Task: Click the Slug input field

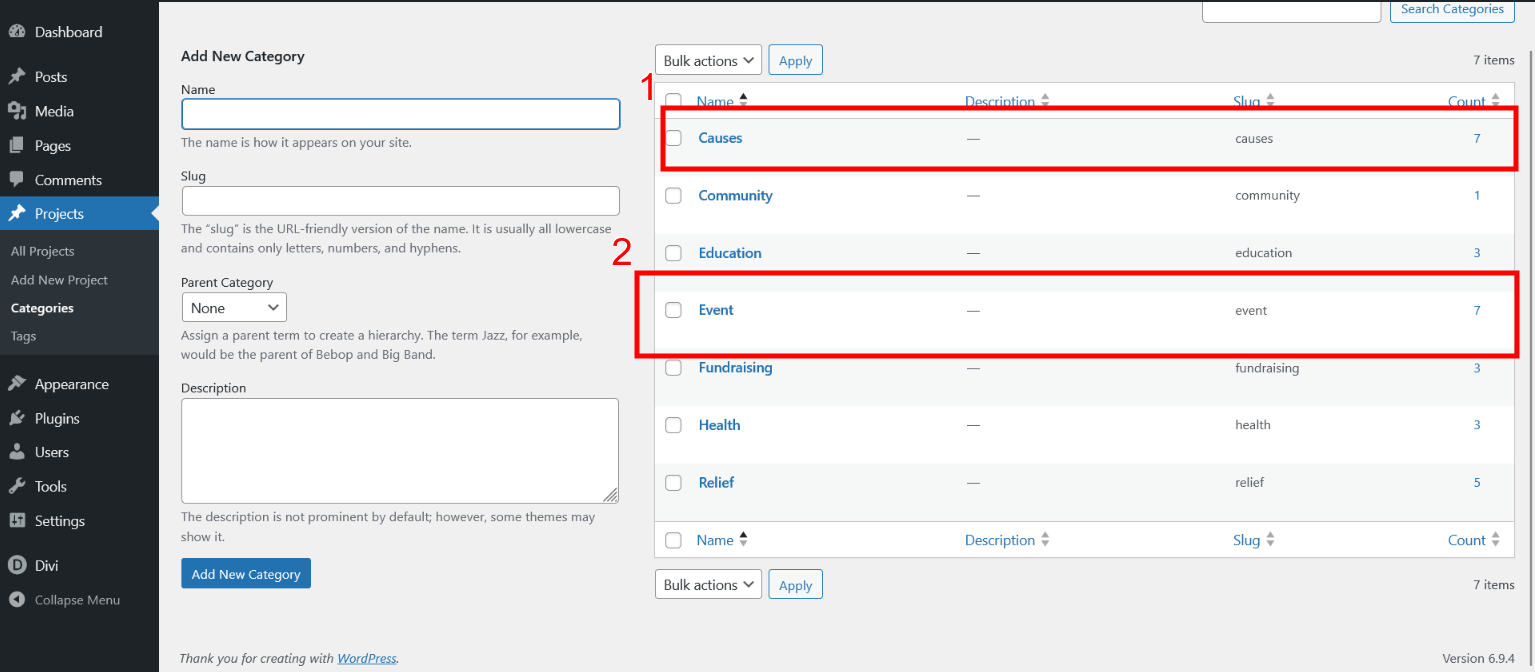Action: 401,200
